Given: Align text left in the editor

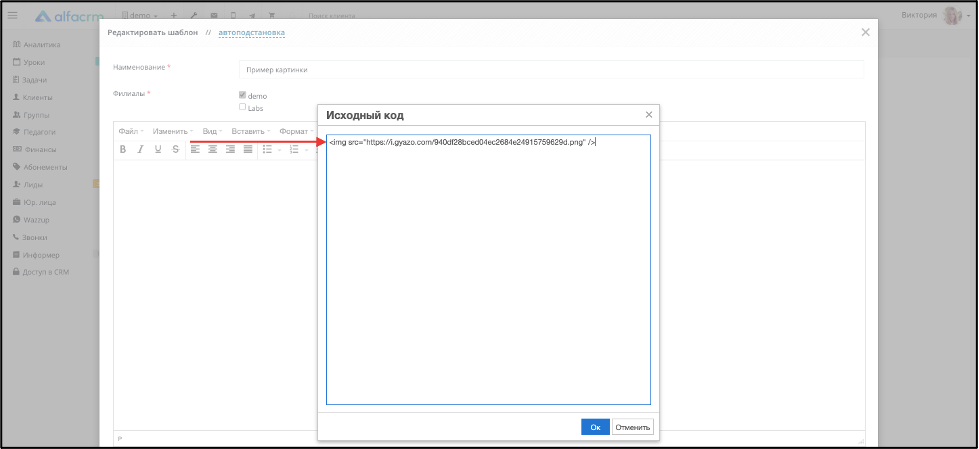Looking at the screenshot, I should click(195, 149).
